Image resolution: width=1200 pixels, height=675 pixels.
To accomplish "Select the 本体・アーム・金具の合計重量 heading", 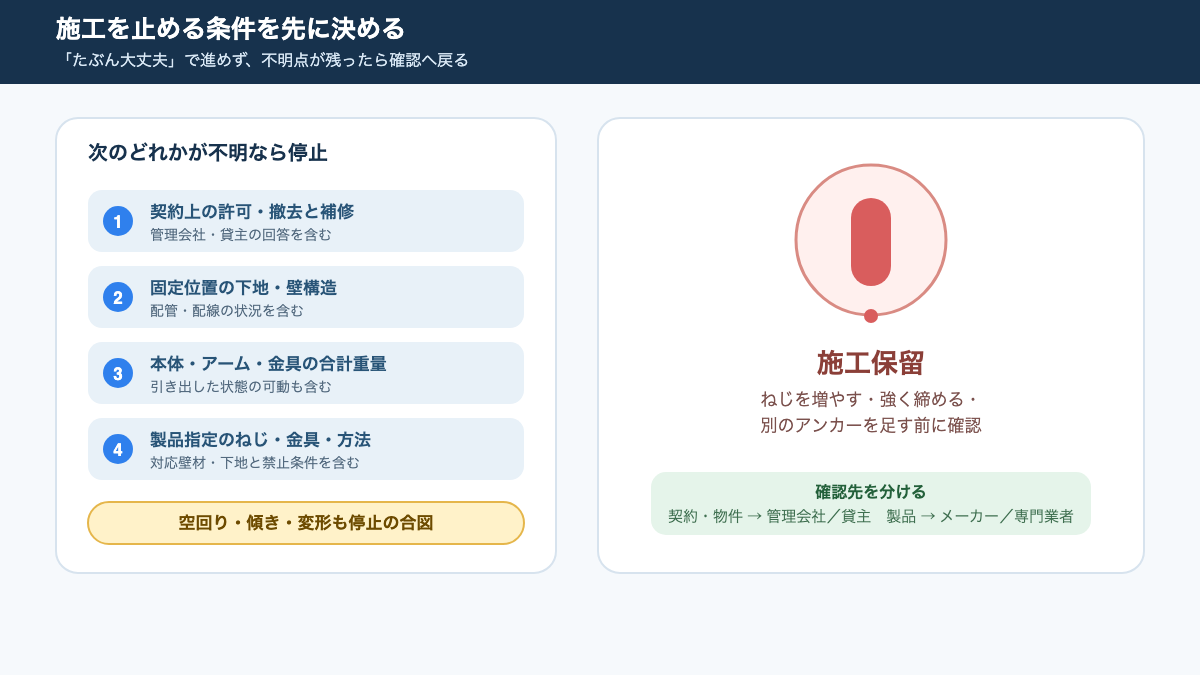I will 268,363.
